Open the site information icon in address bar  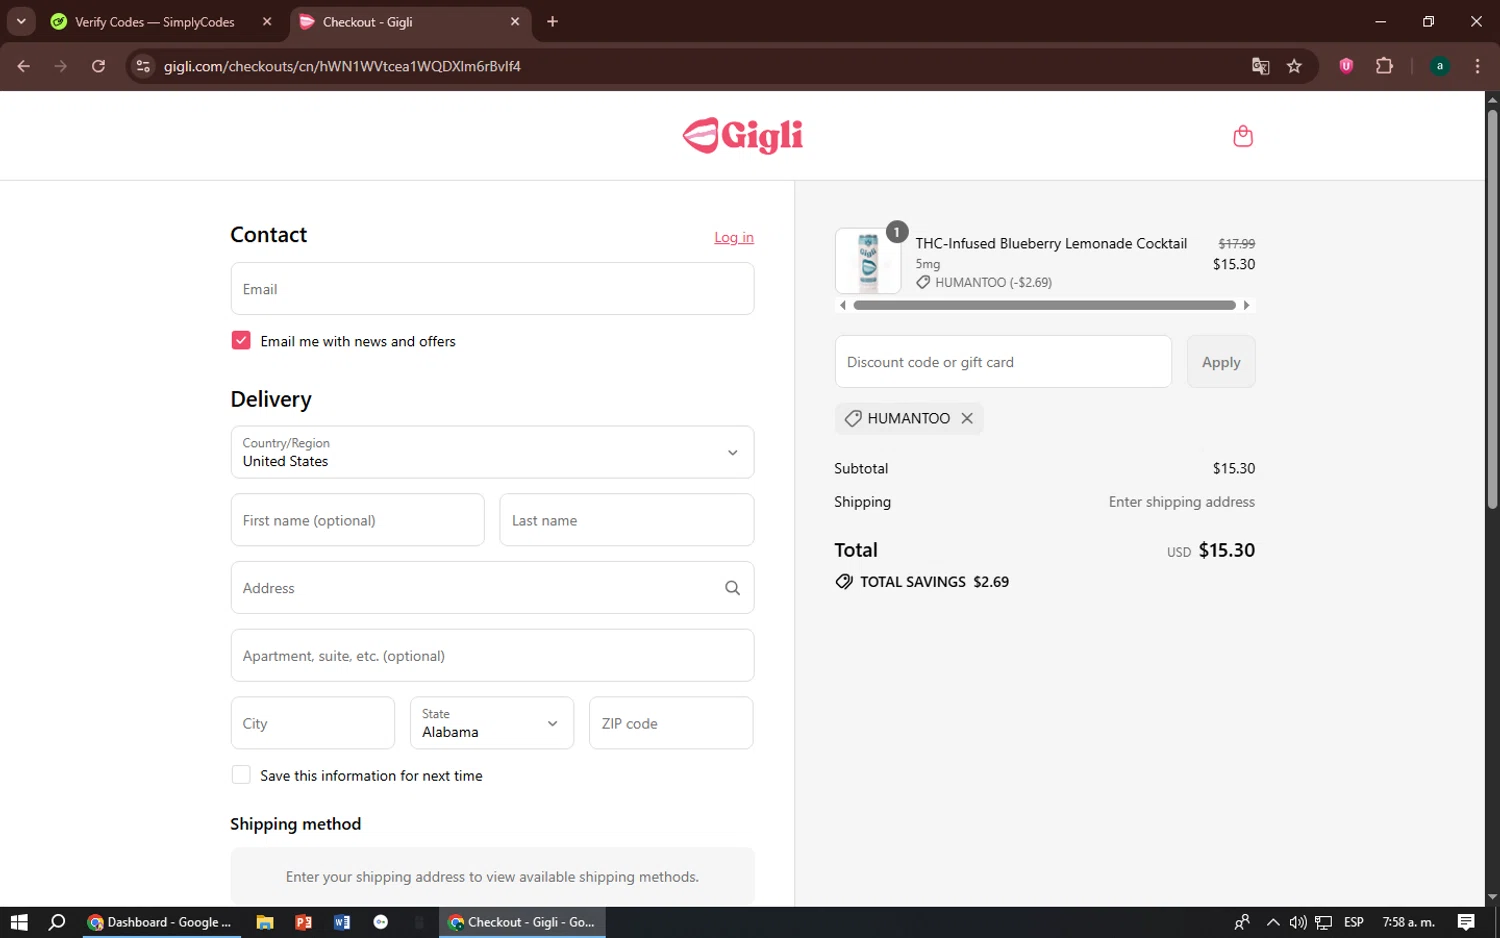coord(143,66)
